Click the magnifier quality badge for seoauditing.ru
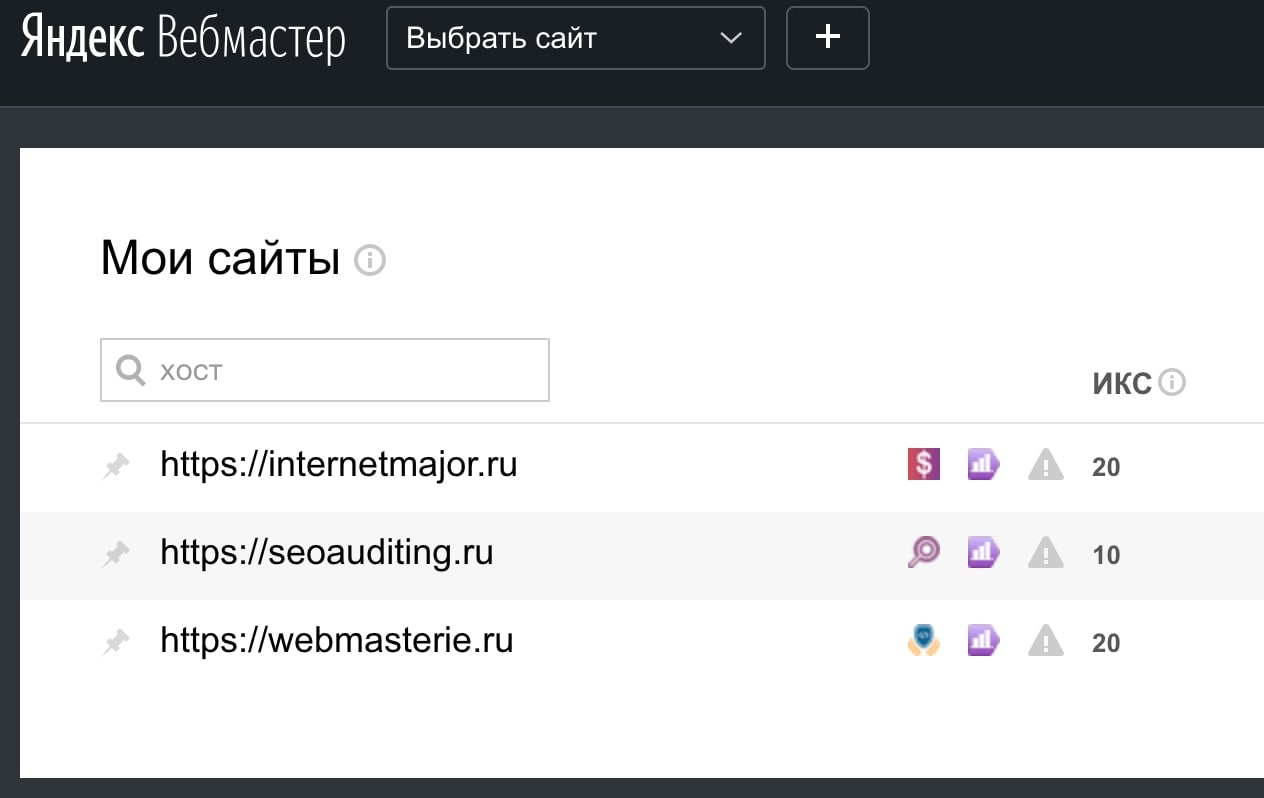Screen dimensions: 1264x798 pos(923,552)
